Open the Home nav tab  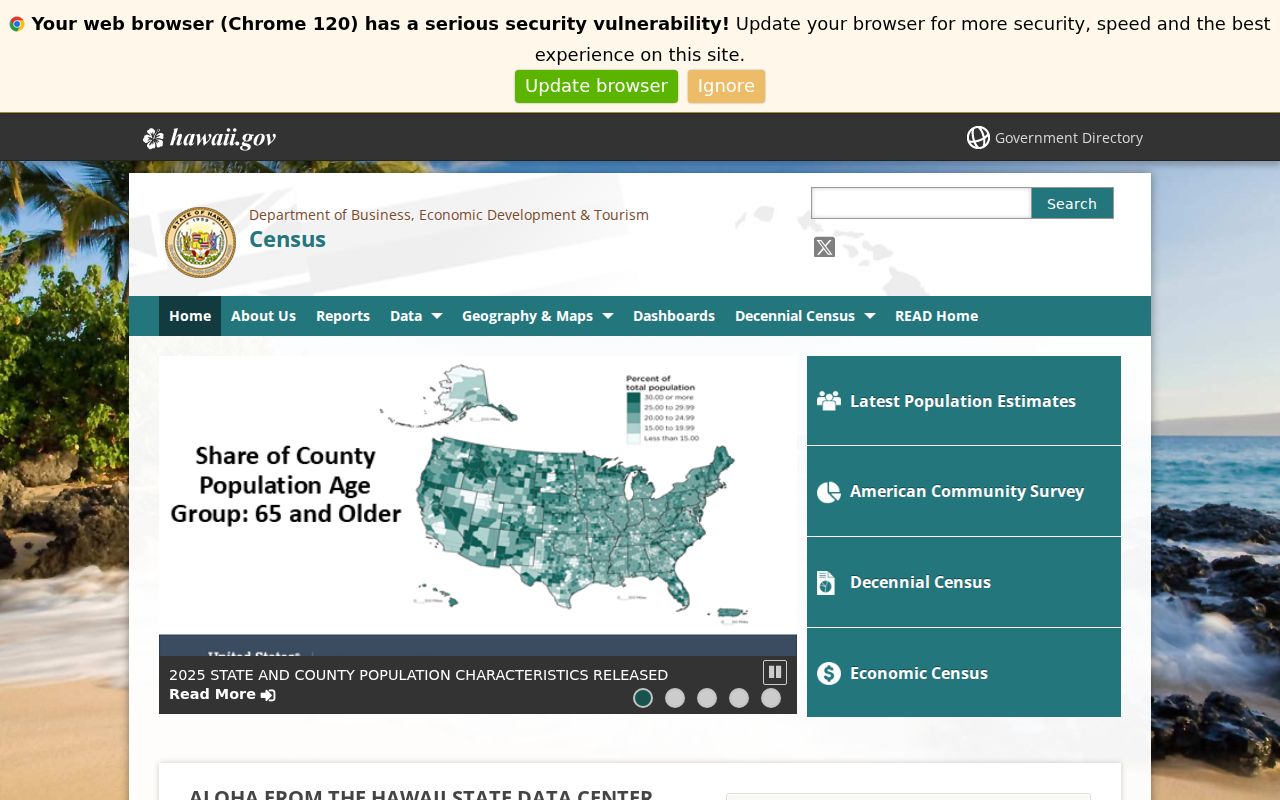pos(190,316)
